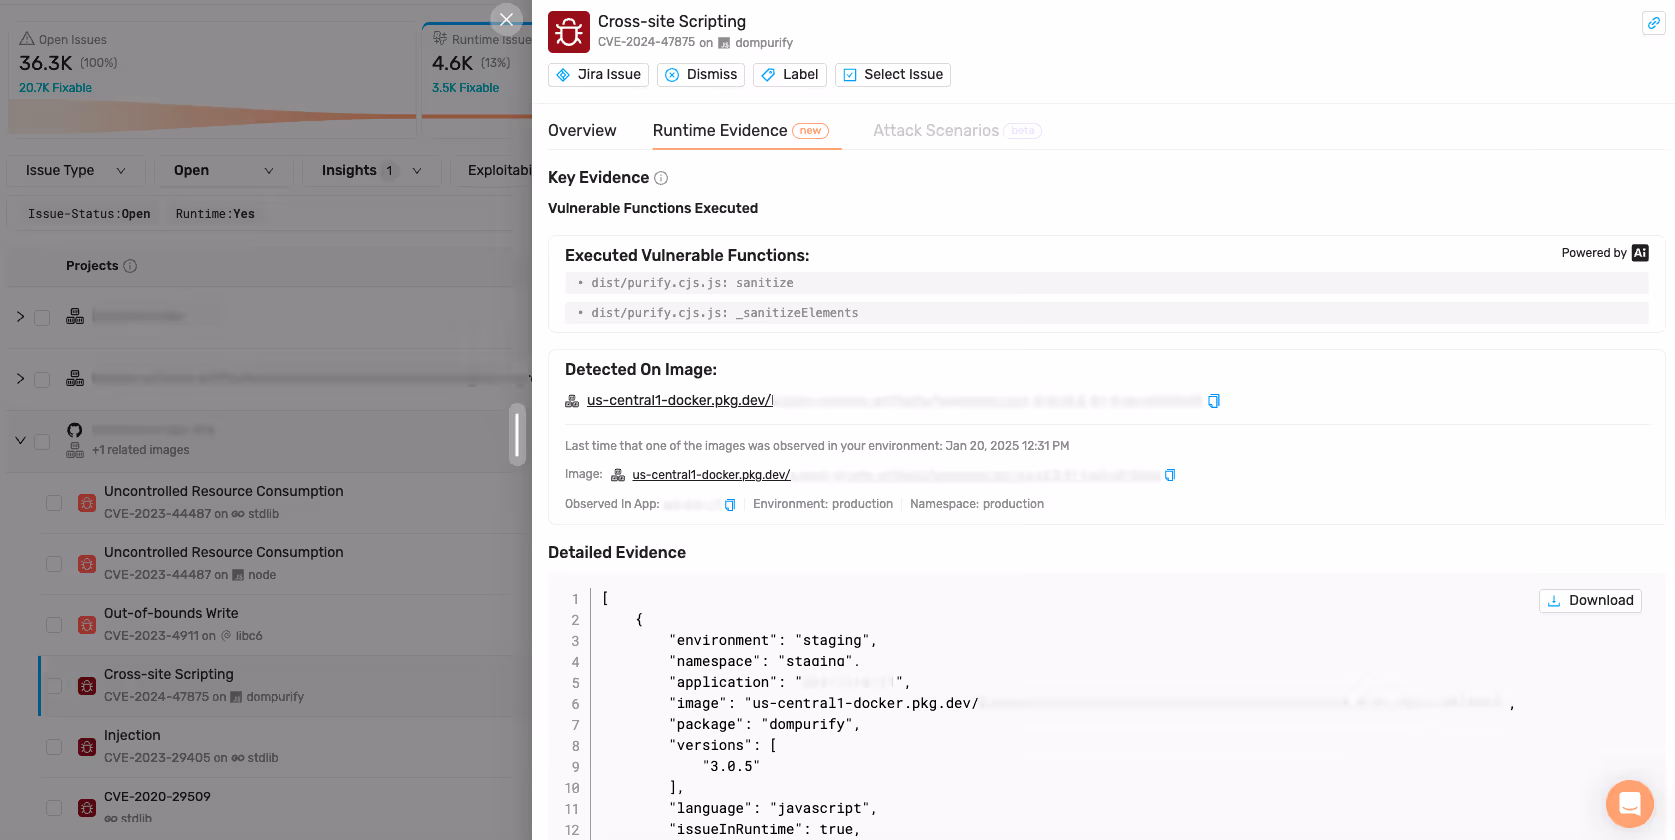Expand the first project row
This screenshot has width=1675, height=840.
click(20, 317)
